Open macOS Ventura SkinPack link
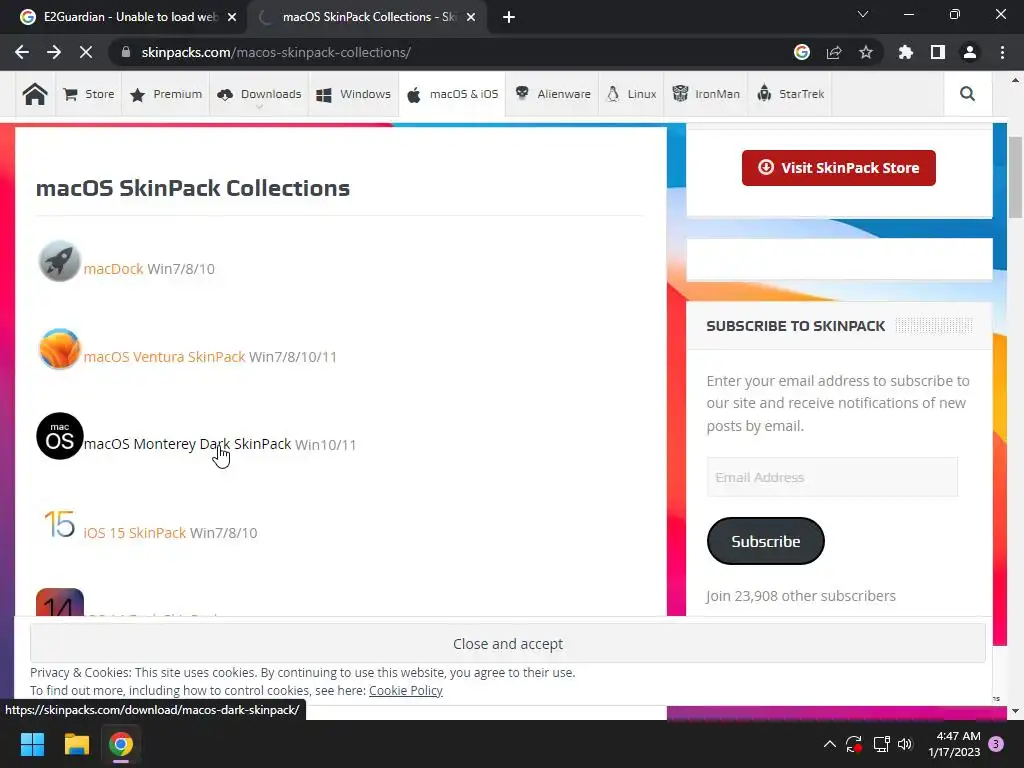Screen dimensions: 1024x768 pyautogui.click(x=164, y=357)
